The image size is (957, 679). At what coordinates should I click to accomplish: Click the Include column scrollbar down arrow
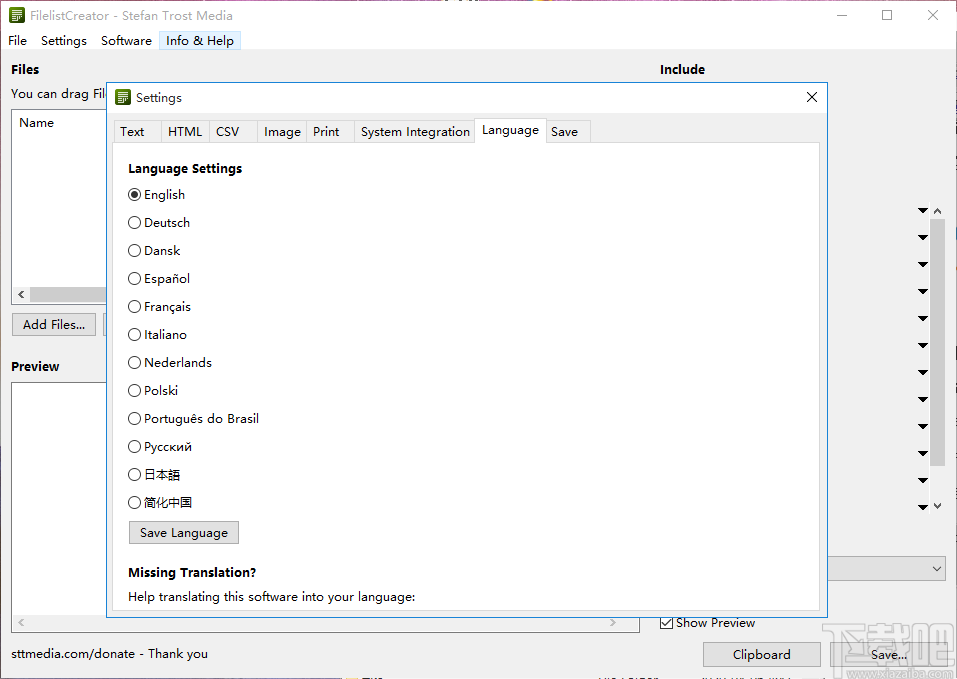[937, 505]
